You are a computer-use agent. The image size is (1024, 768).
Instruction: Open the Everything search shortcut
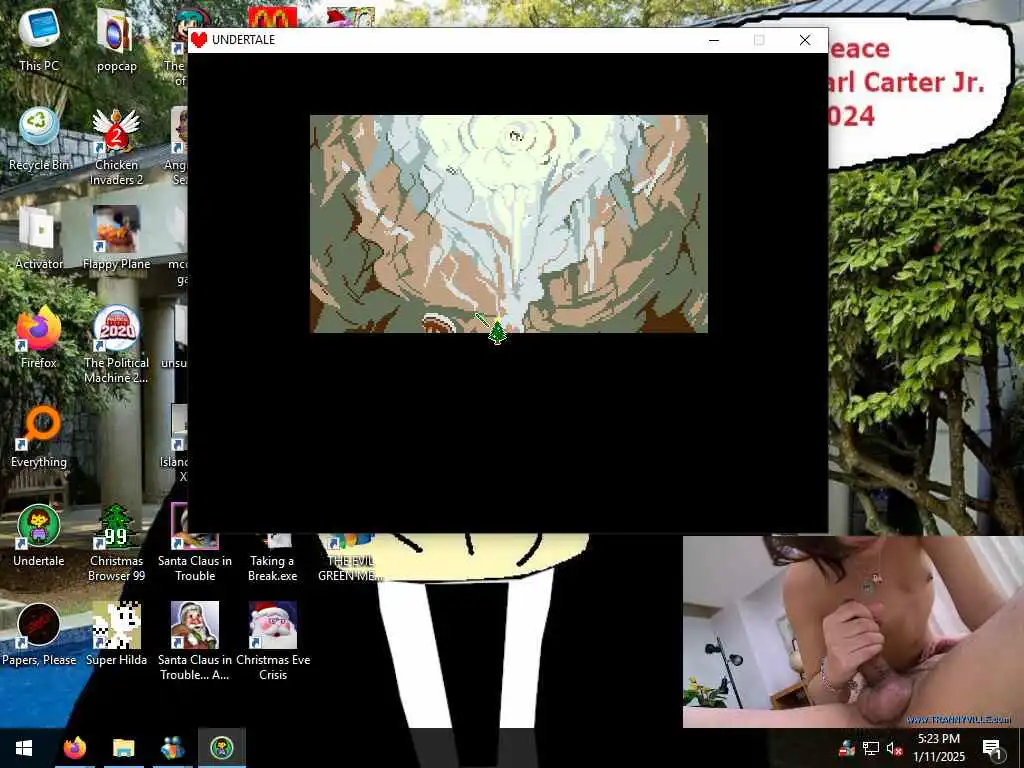tap(39, 436)
